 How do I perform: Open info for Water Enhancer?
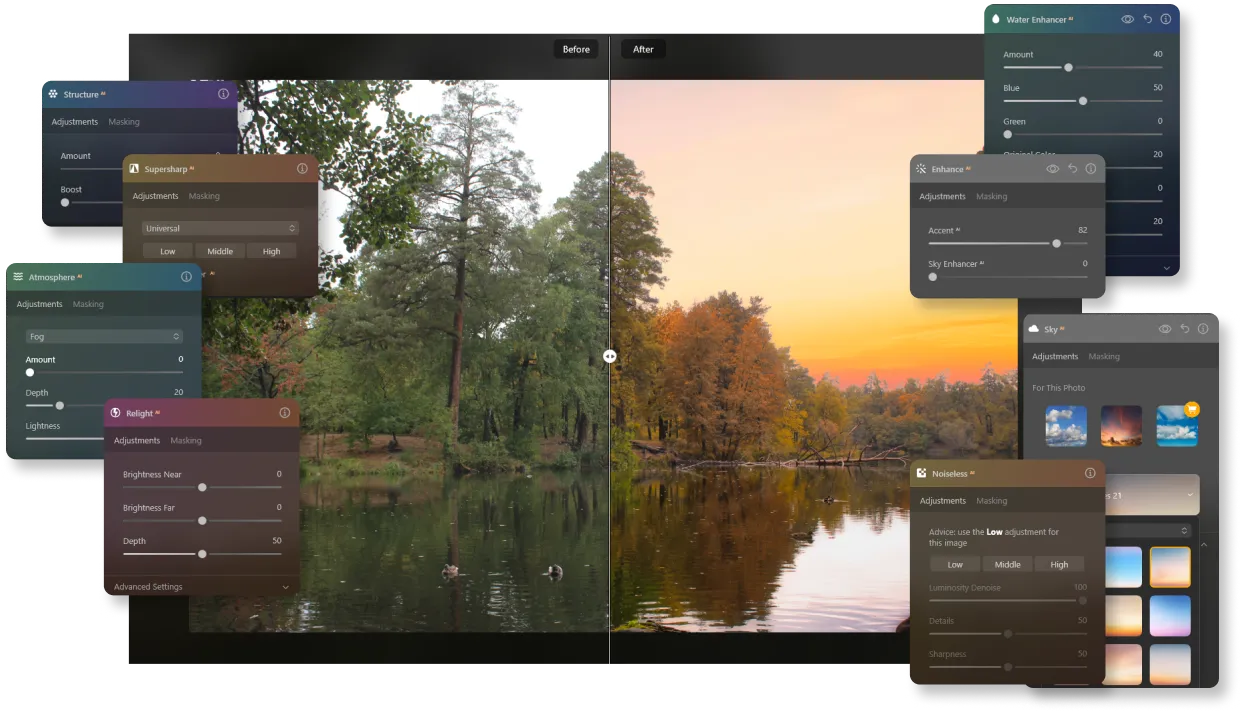click(x=1165, y=19)
